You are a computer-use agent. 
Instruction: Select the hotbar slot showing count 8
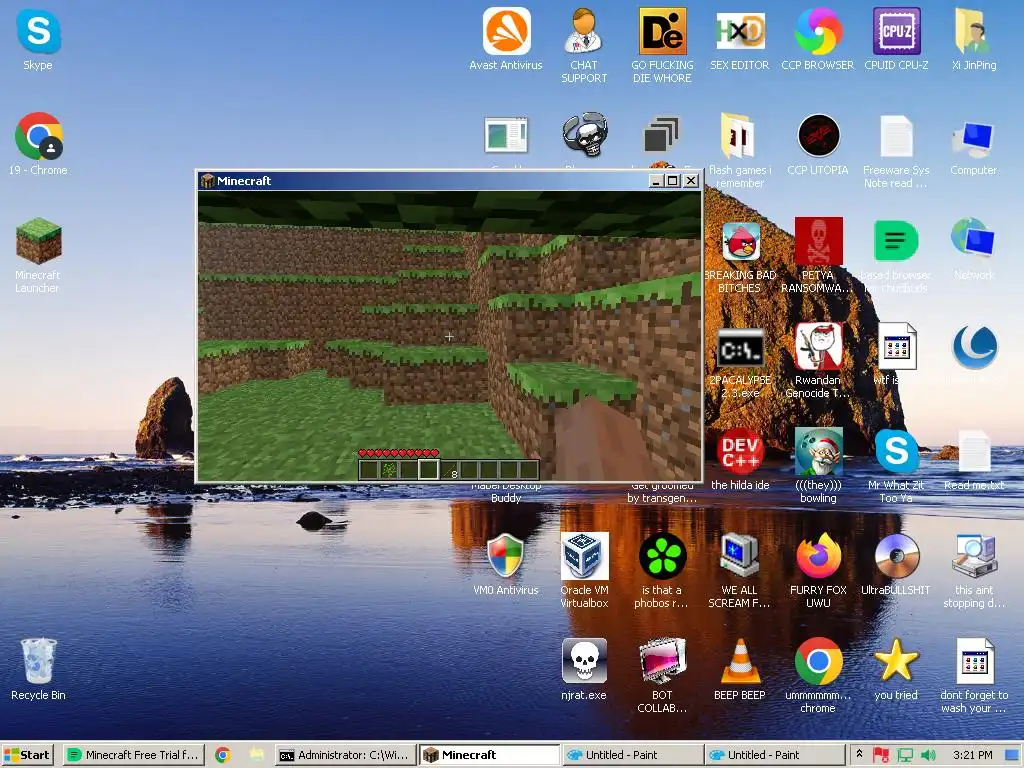[x=450, y=470]
